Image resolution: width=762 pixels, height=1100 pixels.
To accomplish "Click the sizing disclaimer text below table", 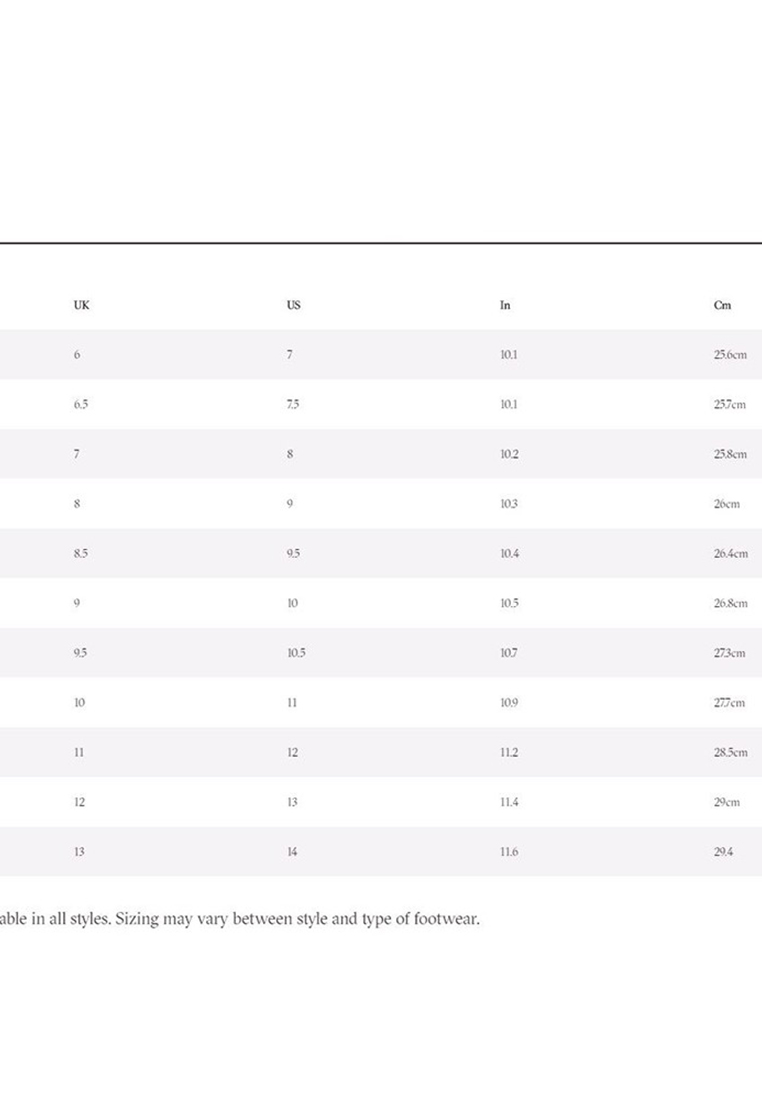I will click(240, 919).
